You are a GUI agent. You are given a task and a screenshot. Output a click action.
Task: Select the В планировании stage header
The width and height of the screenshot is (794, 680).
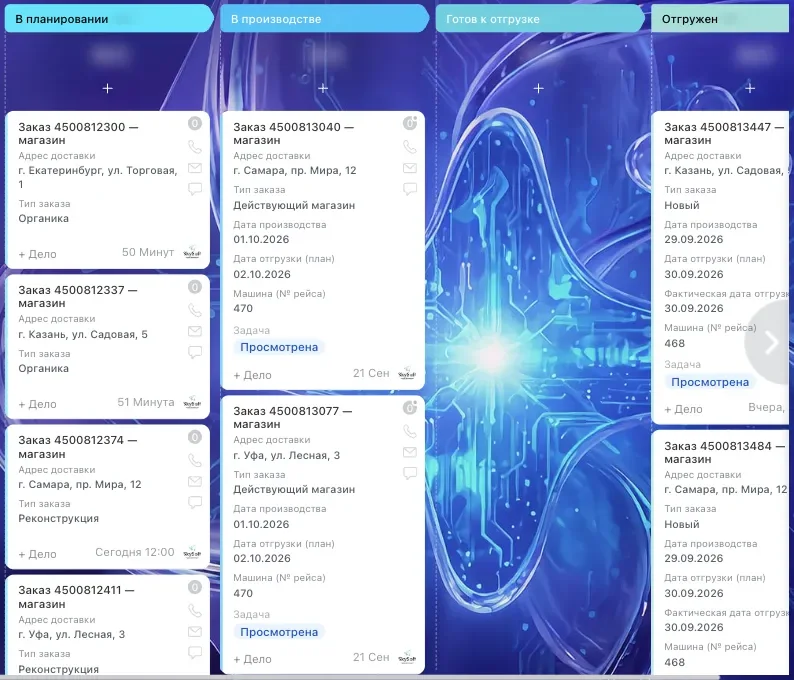[109, 19]
